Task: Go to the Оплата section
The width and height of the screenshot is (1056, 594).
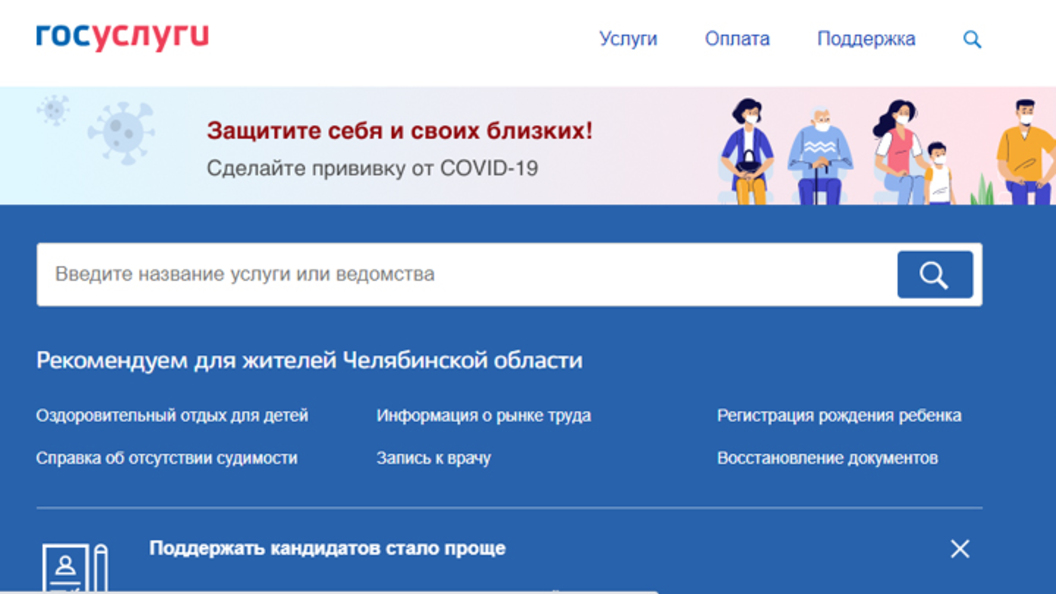Action: [737, 39]
